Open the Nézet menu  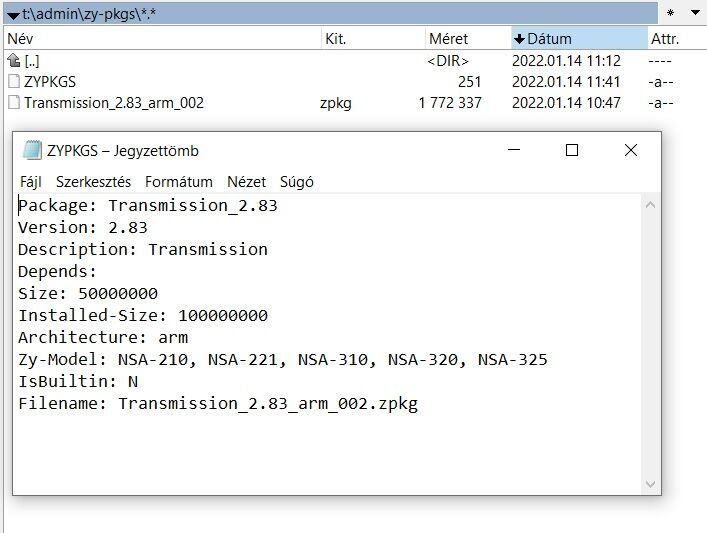pos(247,182)
